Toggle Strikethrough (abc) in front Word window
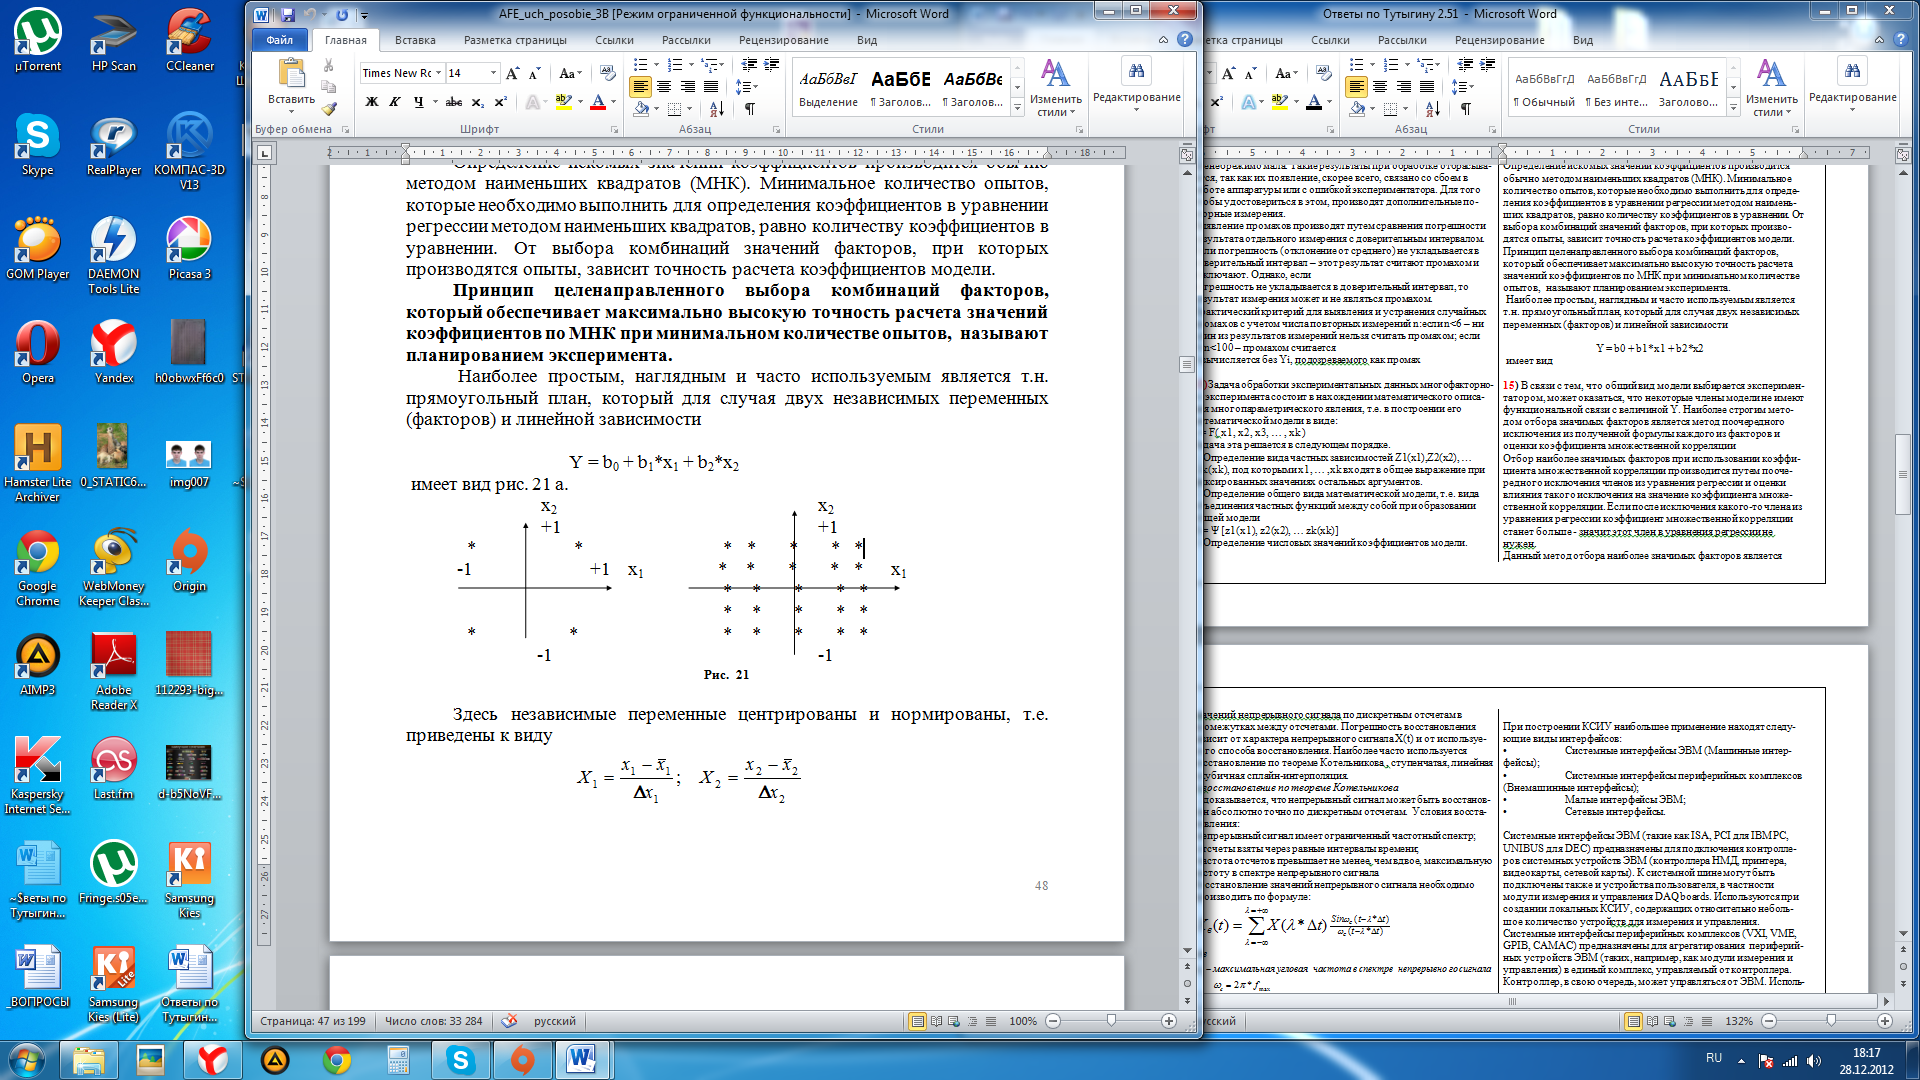1920x1080 pixels. pos(454,102)
